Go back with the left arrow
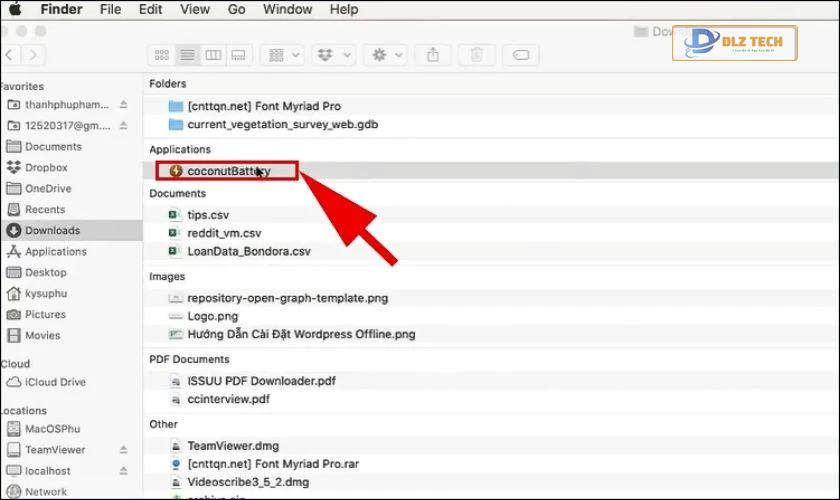The image size is (840, 500). [x=10, y=55]
